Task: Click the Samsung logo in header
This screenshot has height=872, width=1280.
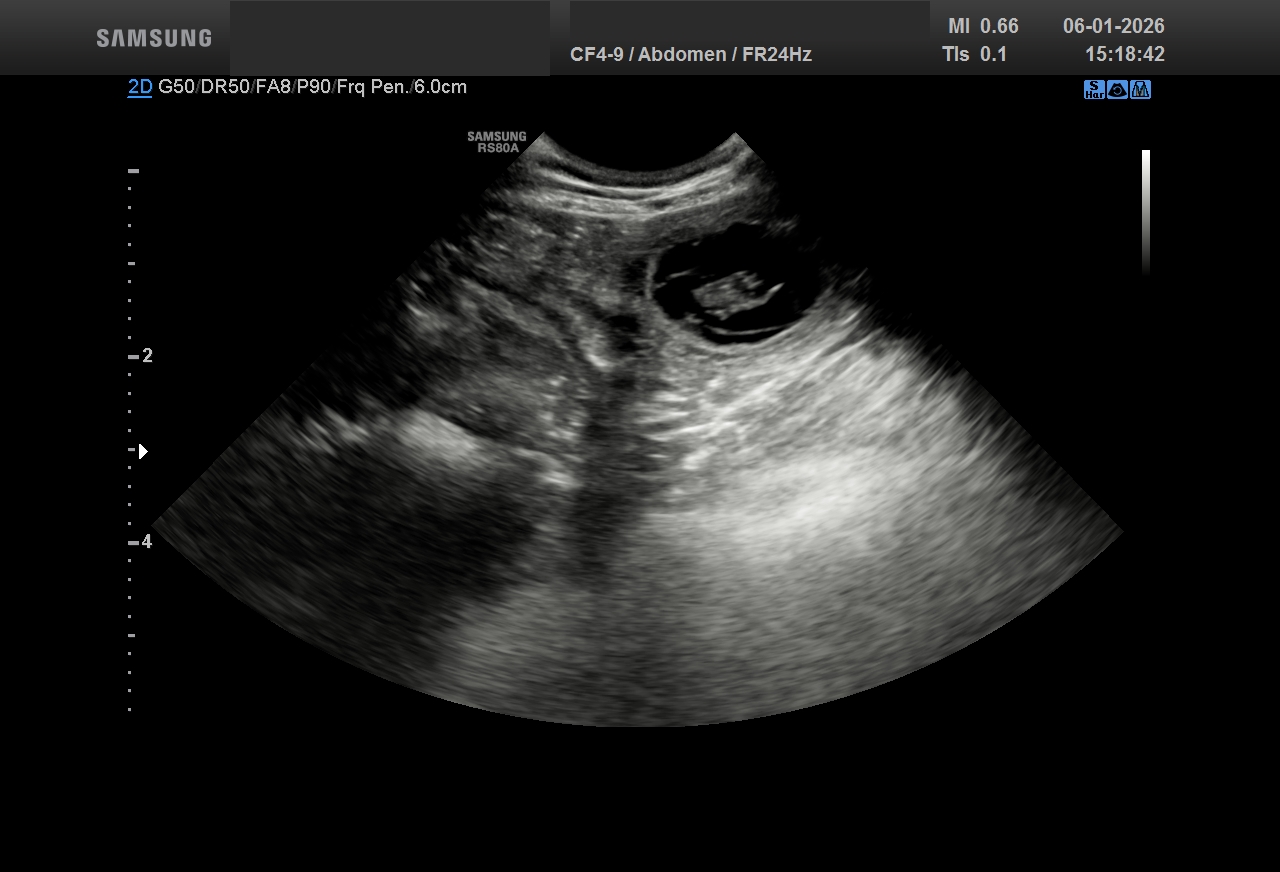Action: click(154, 38)
